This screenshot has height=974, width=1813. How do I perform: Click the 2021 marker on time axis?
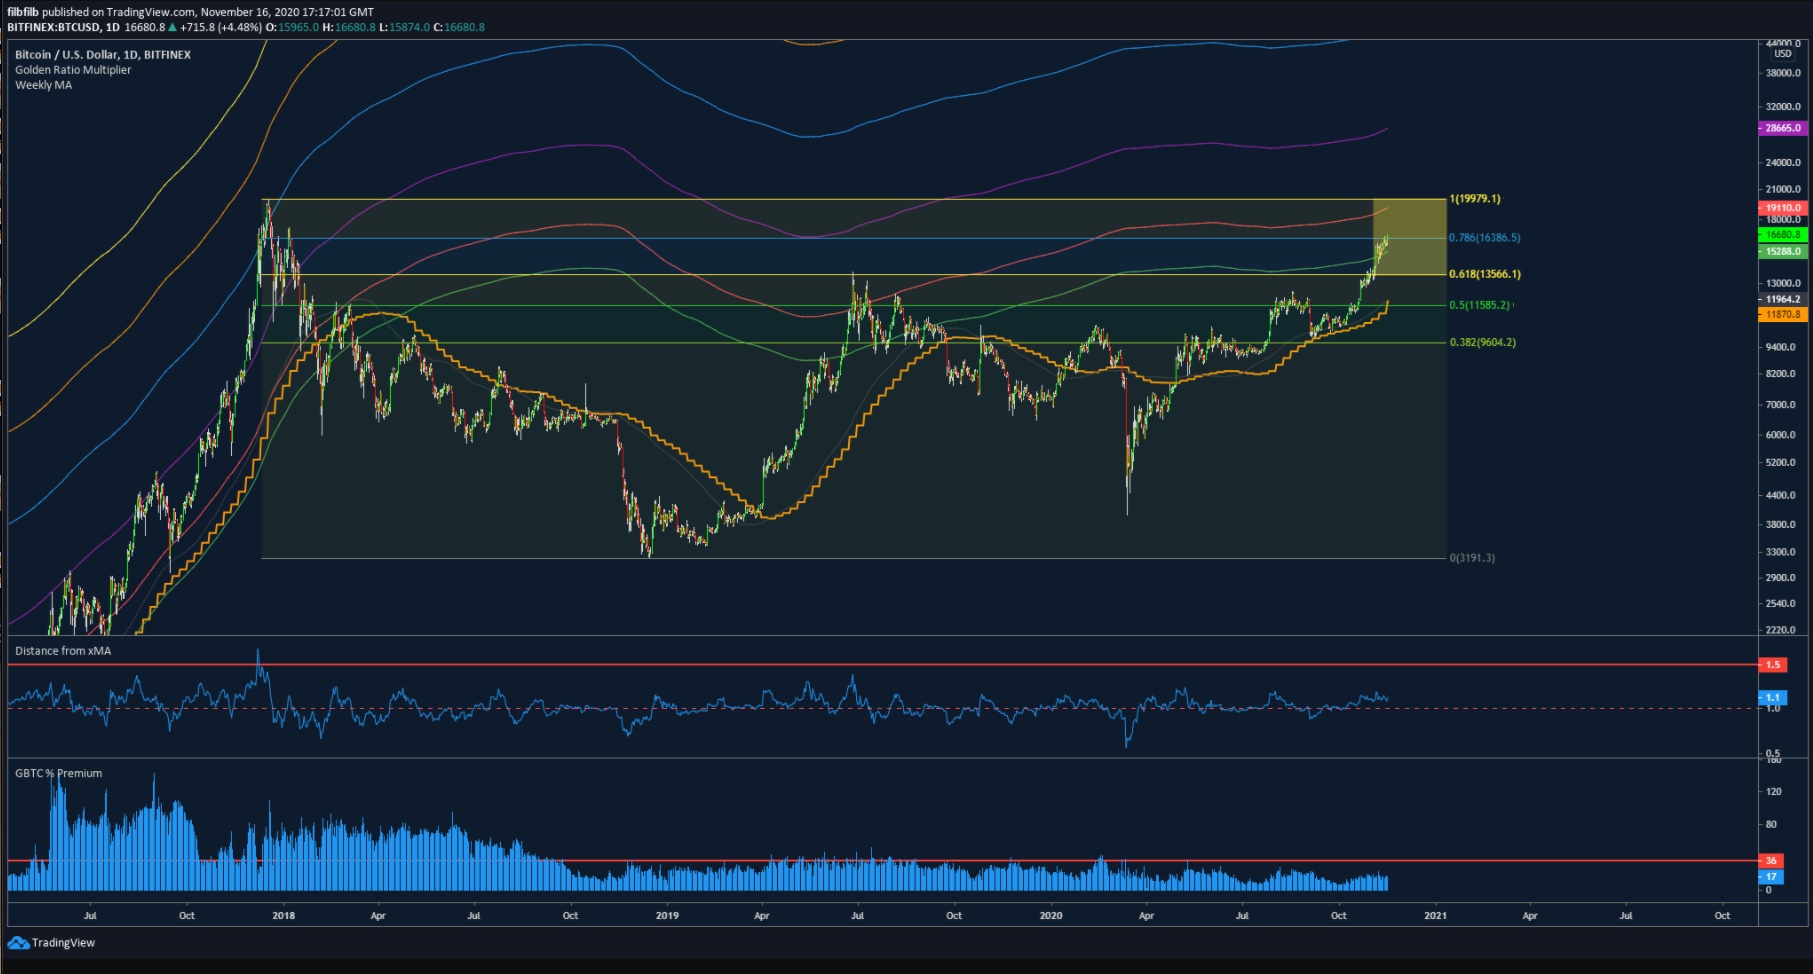tap(1435, 915)
